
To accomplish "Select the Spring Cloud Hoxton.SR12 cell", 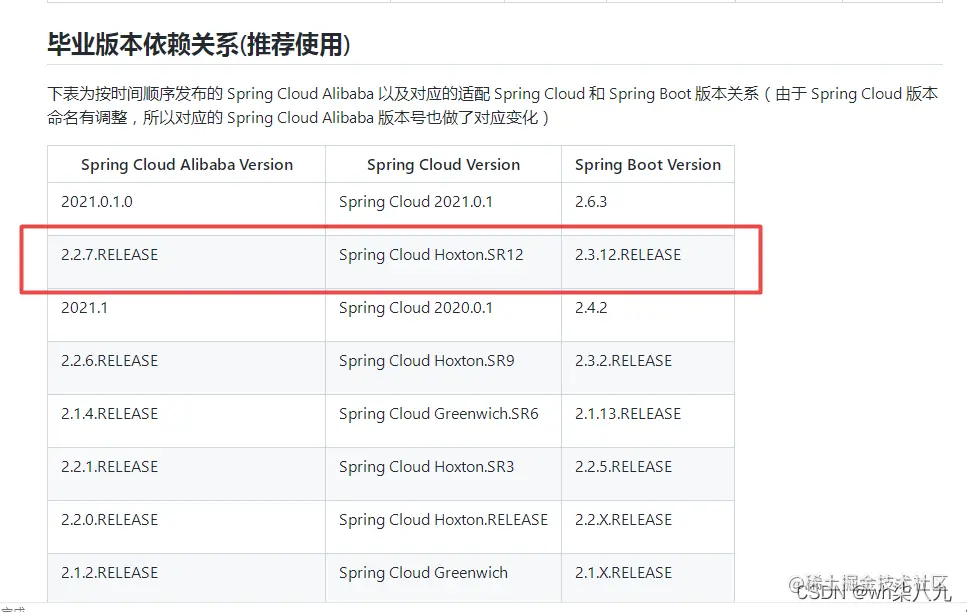I will tap(443, 262).
